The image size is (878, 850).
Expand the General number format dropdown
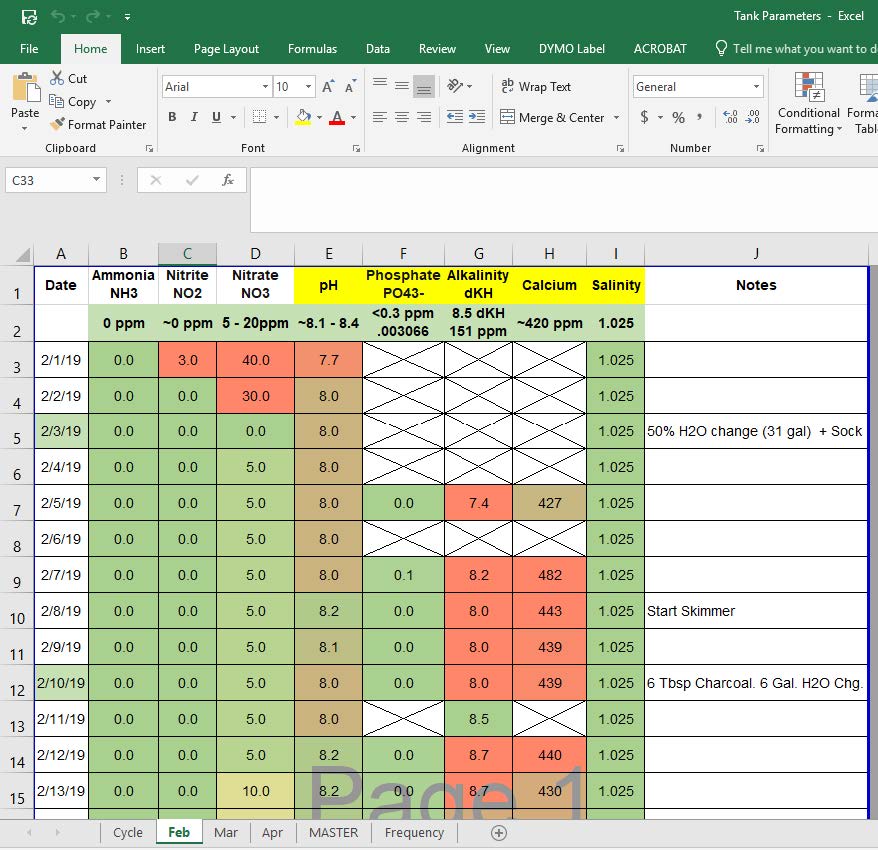click(755, 87)
